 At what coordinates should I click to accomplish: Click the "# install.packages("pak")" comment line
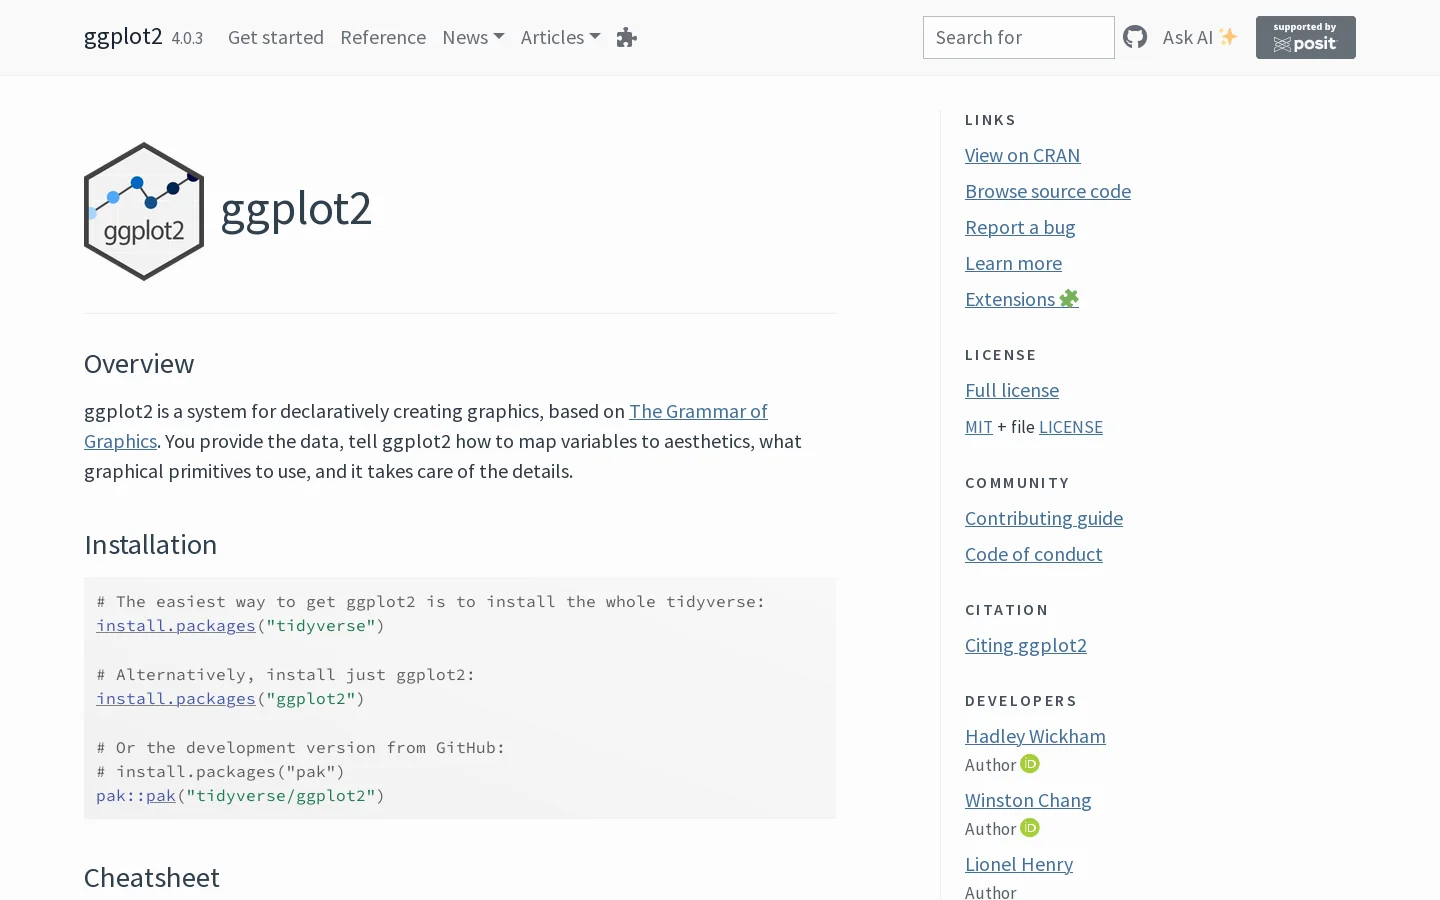pyautogui.click(x=221, y=772)
